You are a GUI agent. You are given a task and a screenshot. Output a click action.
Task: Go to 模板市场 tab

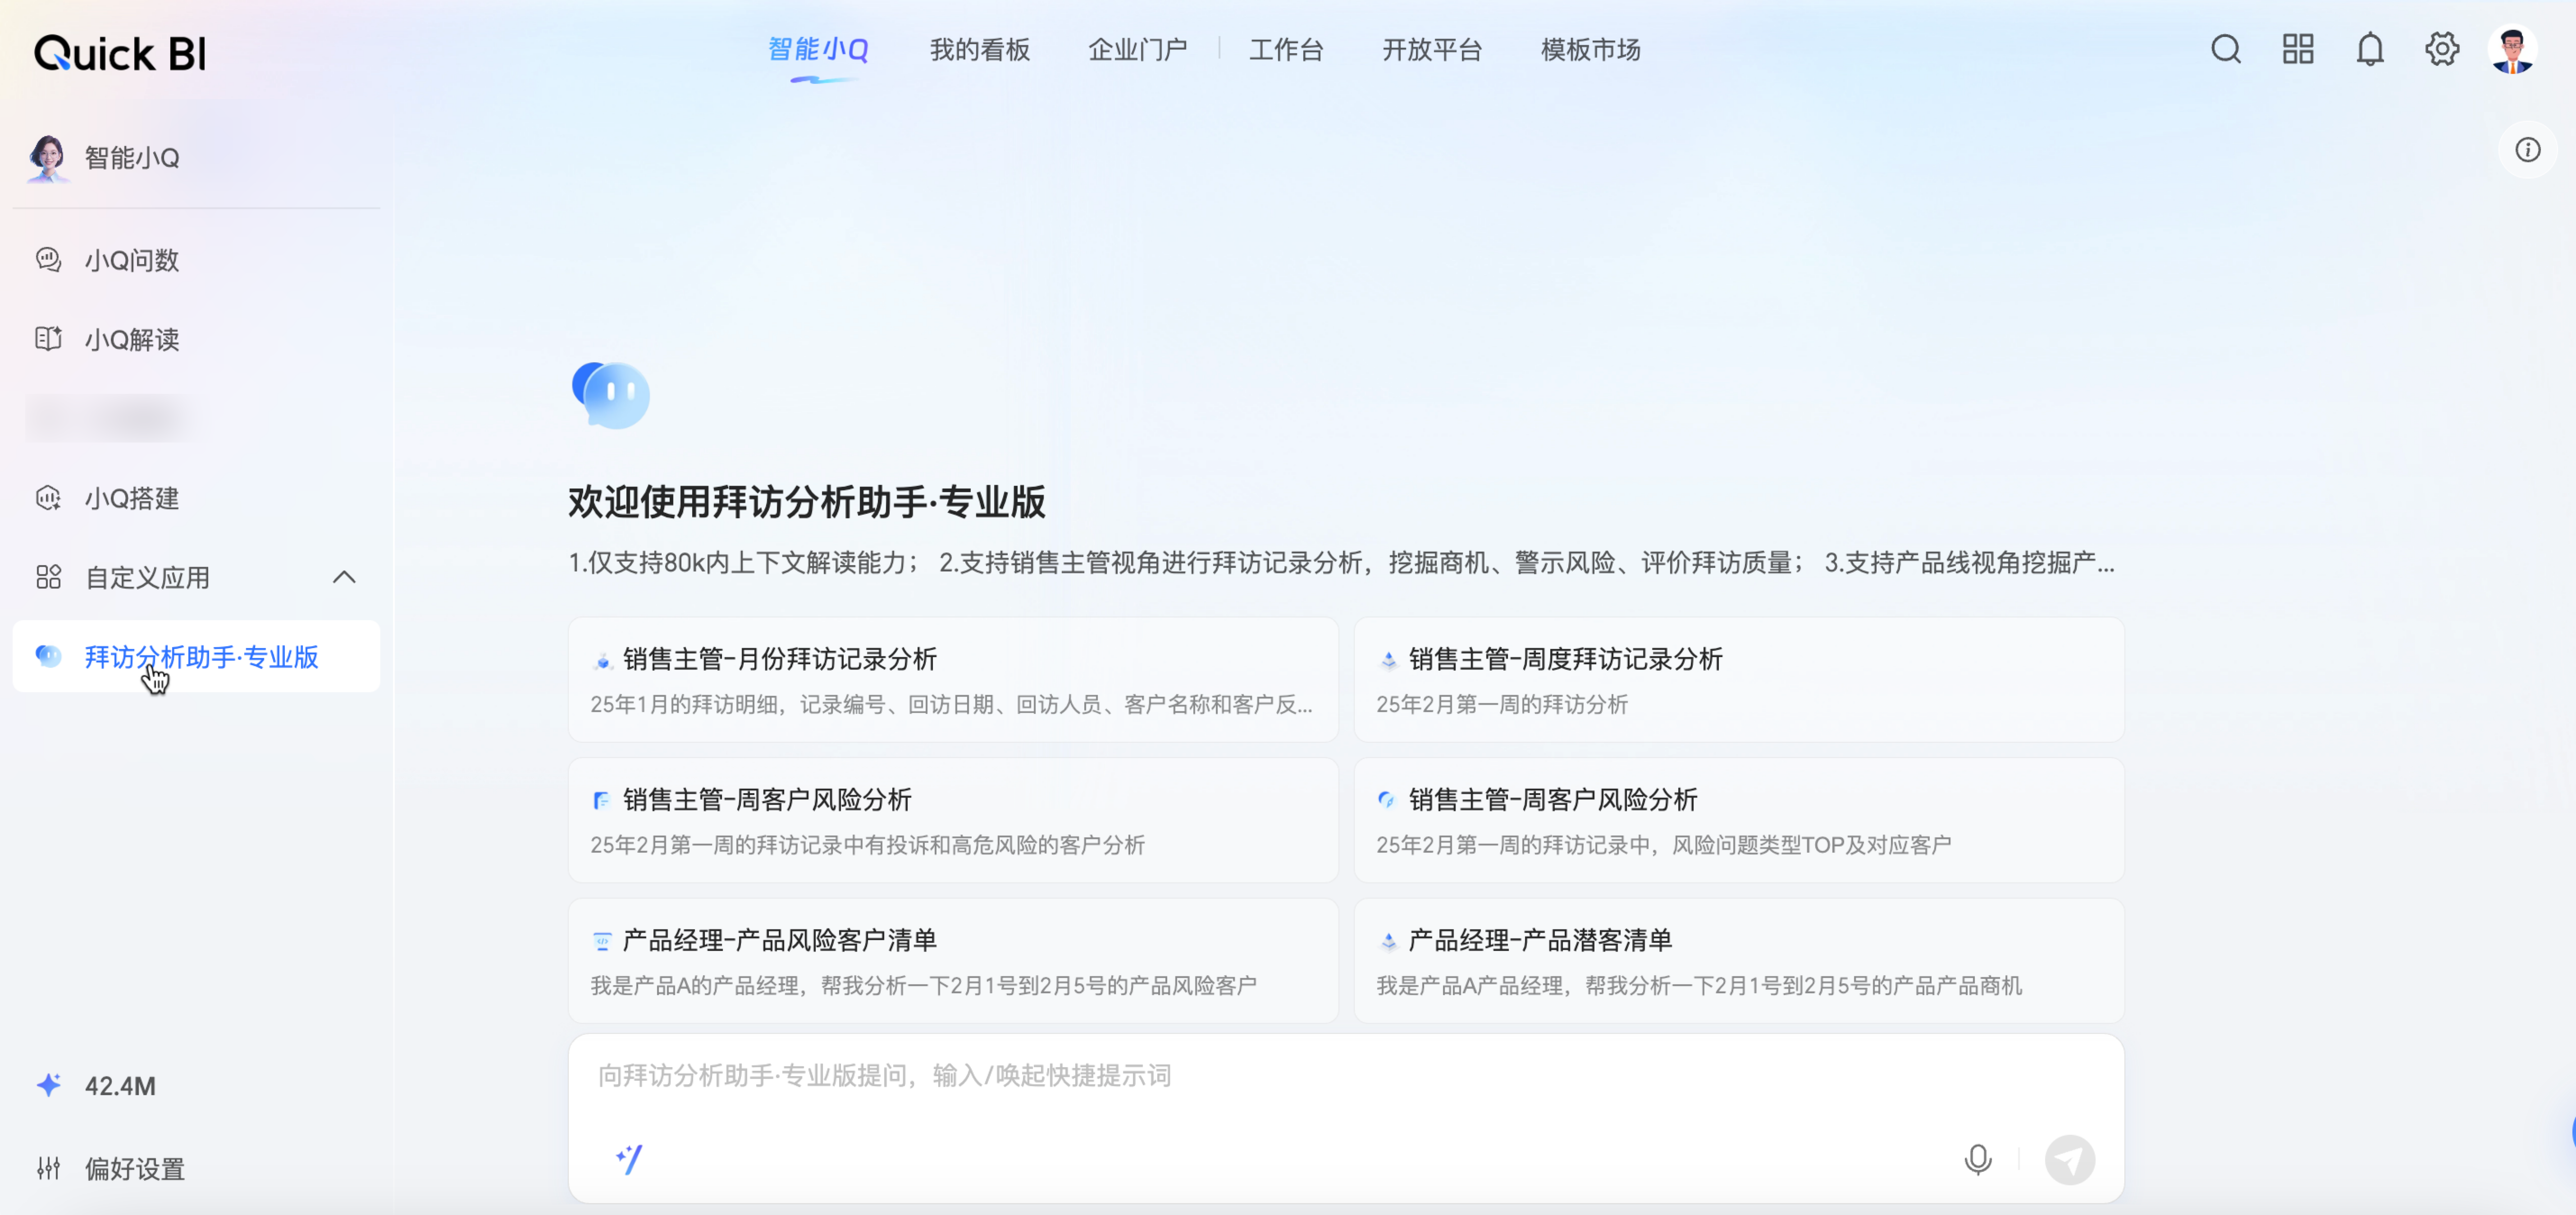[x=1590, y=50]
